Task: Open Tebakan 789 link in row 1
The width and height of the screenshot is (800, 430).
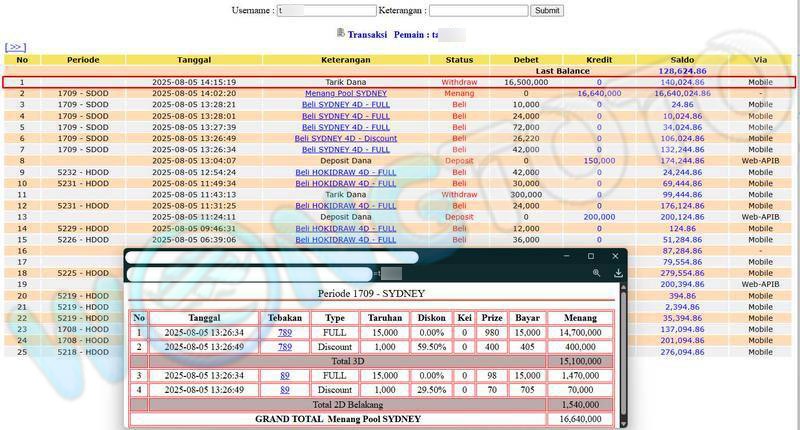Action: tap(285, 333)
